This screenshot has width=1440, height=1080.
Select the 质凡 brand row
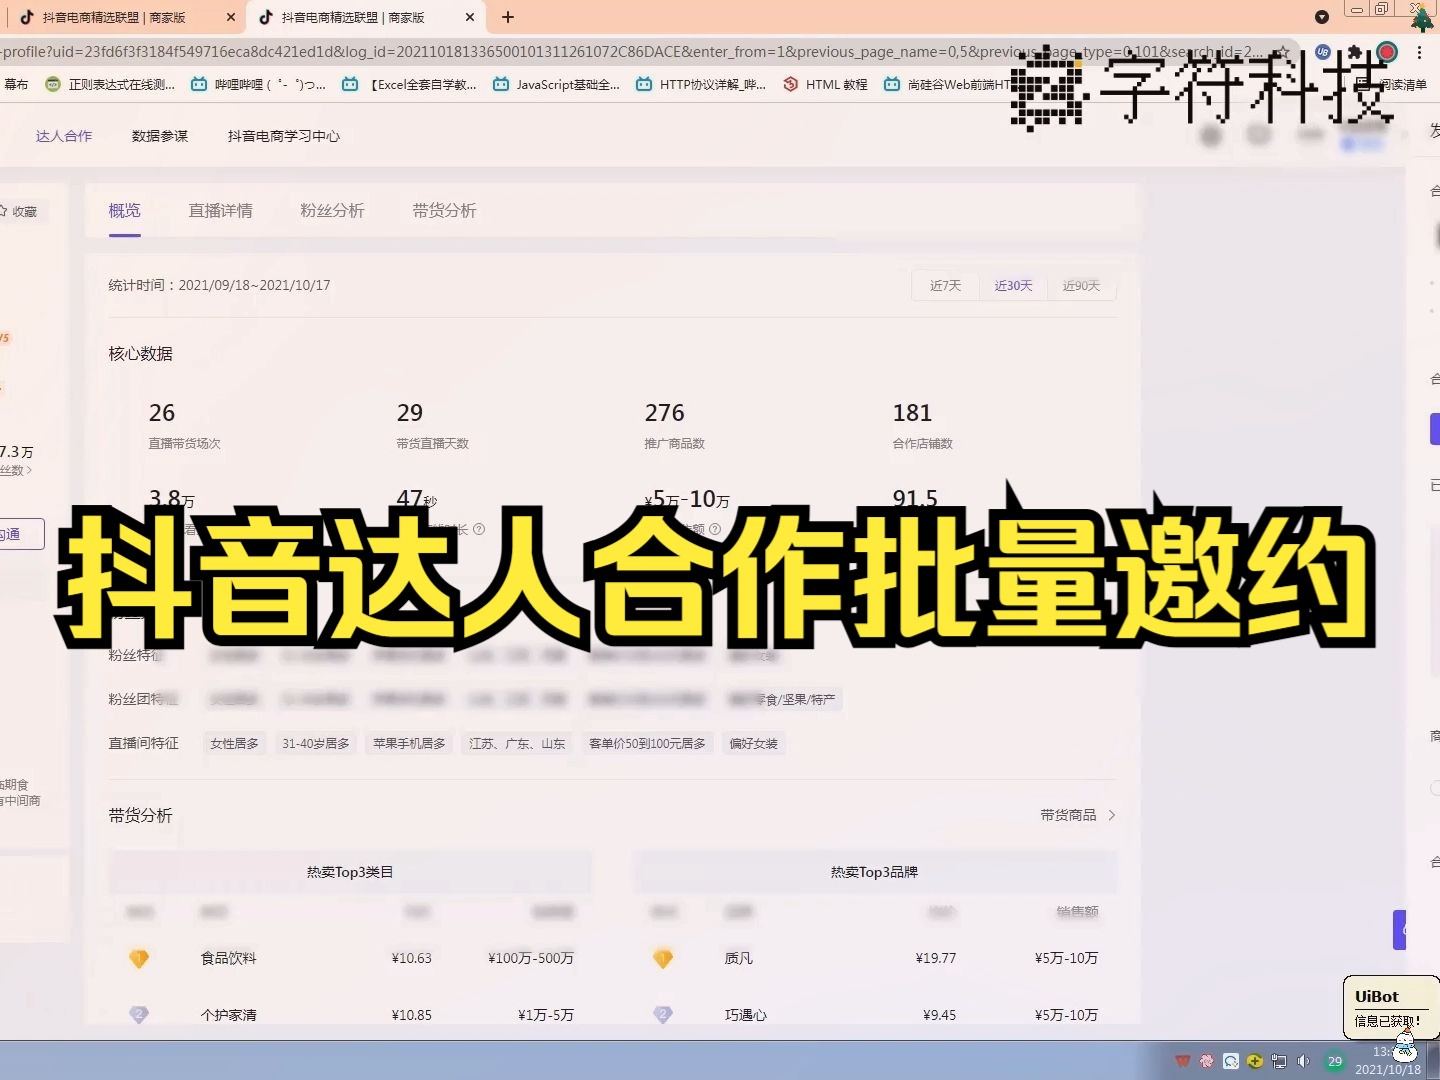tap(874, 958)
